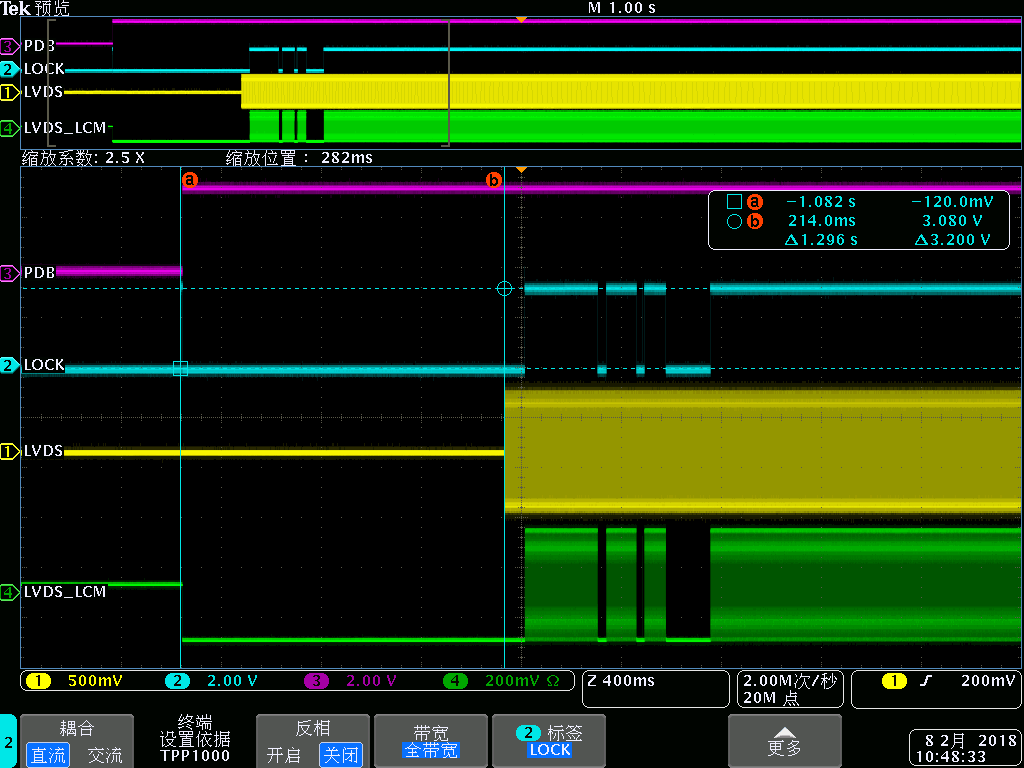Click the 缩放位置 282ms zoom position label
The height and width of the screenshot is (768, 1024).
click(299, 158)
